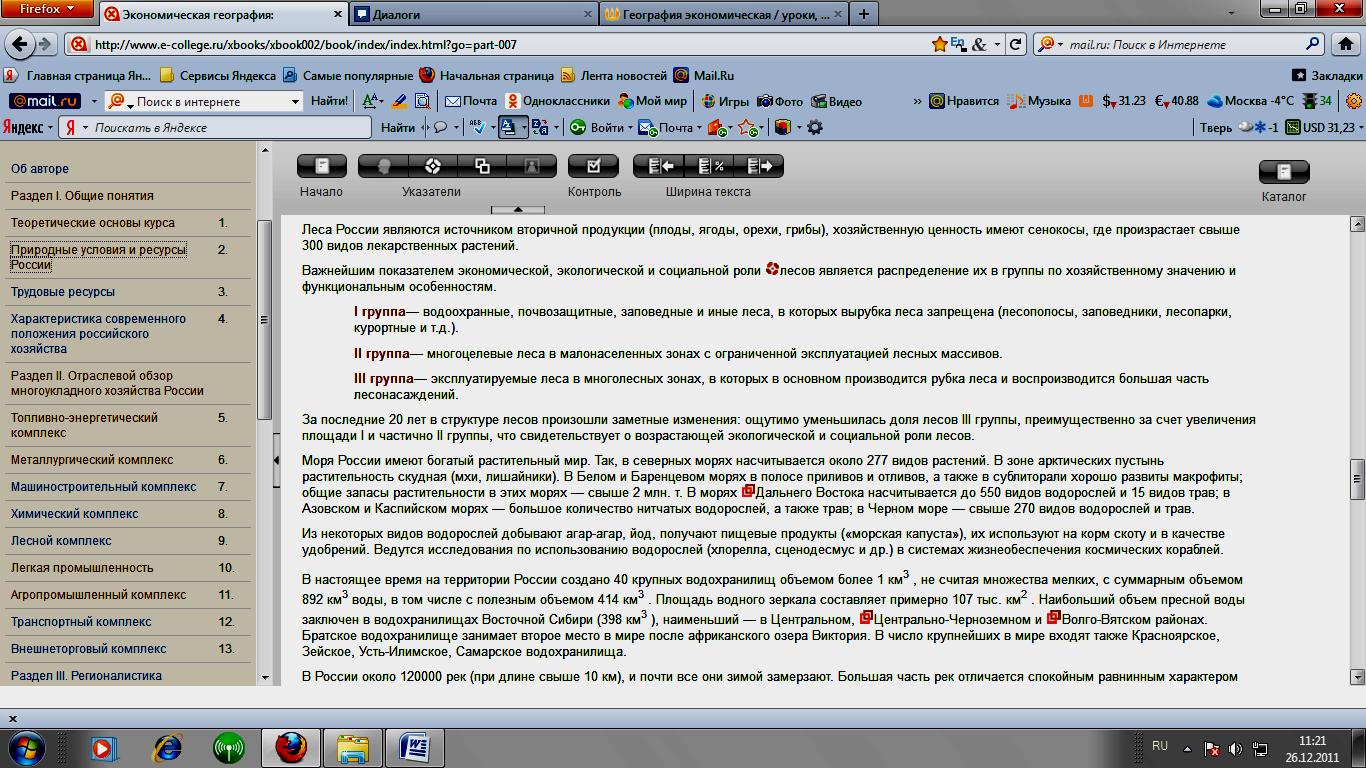Open sidebar item Об авторе
This screenshot has height=768, width=1366.
click(40, 169)
